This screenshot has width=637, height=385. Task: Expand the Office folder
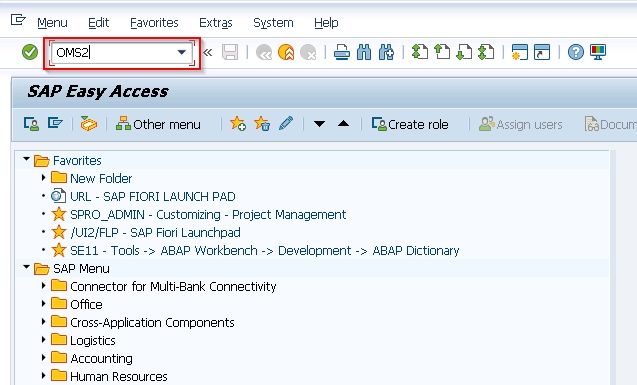tap(43, 303)
